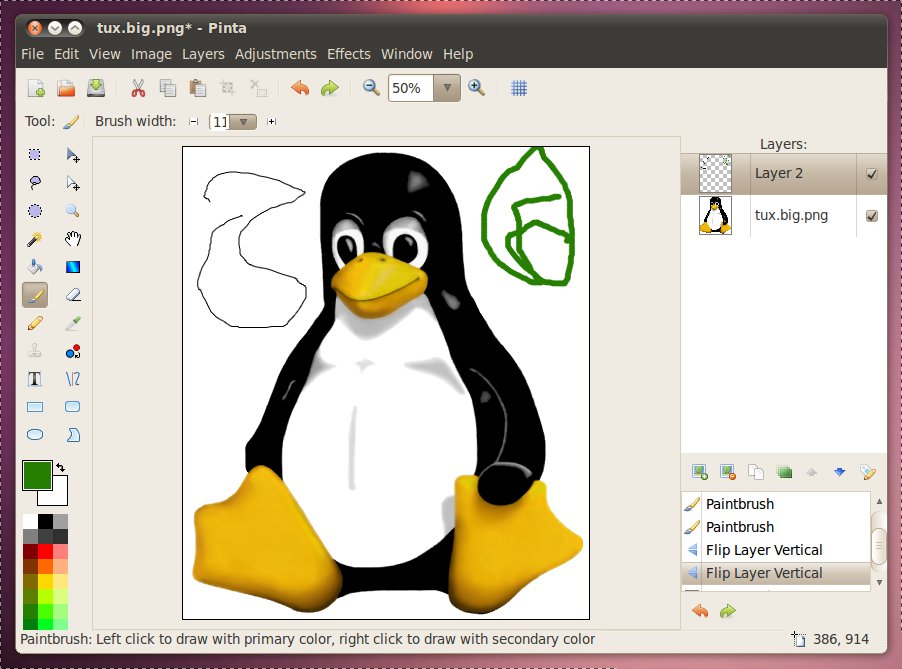Expand the brush width dropdown
Image resolution: width=902 pixels, height=669 pixels.
tap(243, 122)
